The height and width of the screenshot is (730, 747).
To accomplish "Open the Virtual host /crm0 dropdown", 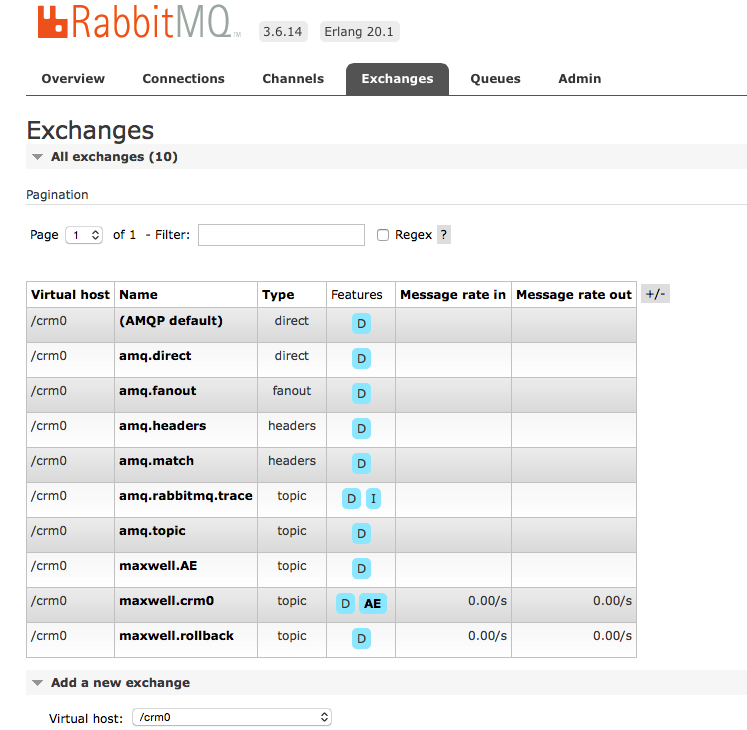I will click(x=232, y=717).
